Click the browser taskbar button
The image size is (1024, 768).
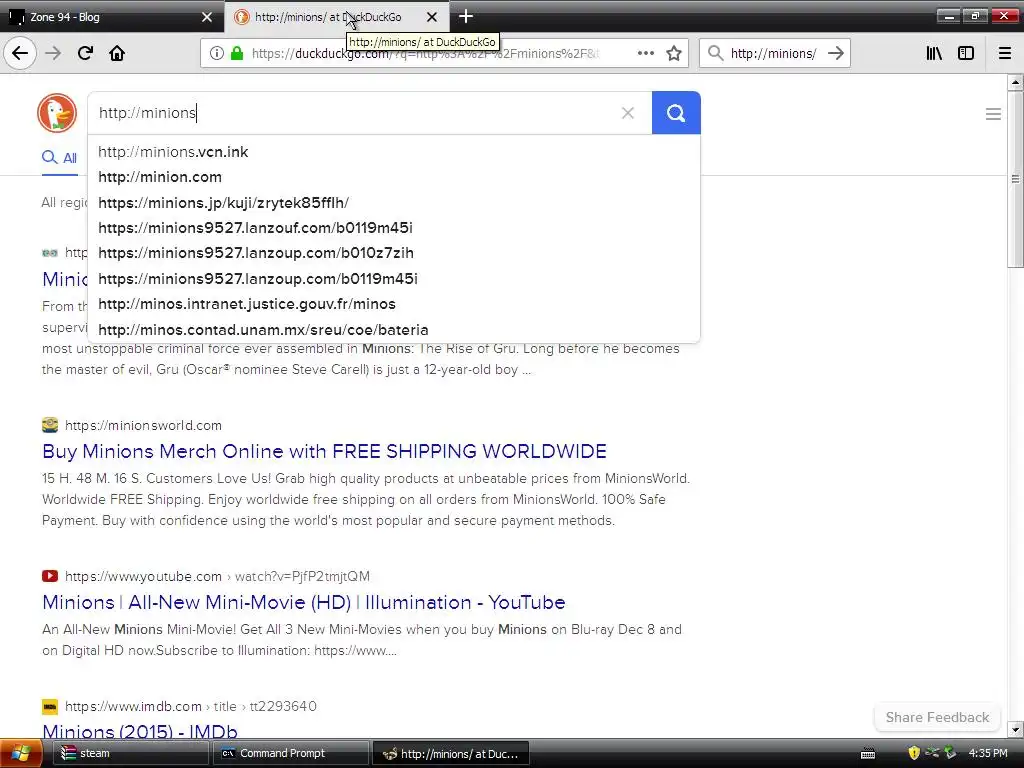click(x=451, y=754)
